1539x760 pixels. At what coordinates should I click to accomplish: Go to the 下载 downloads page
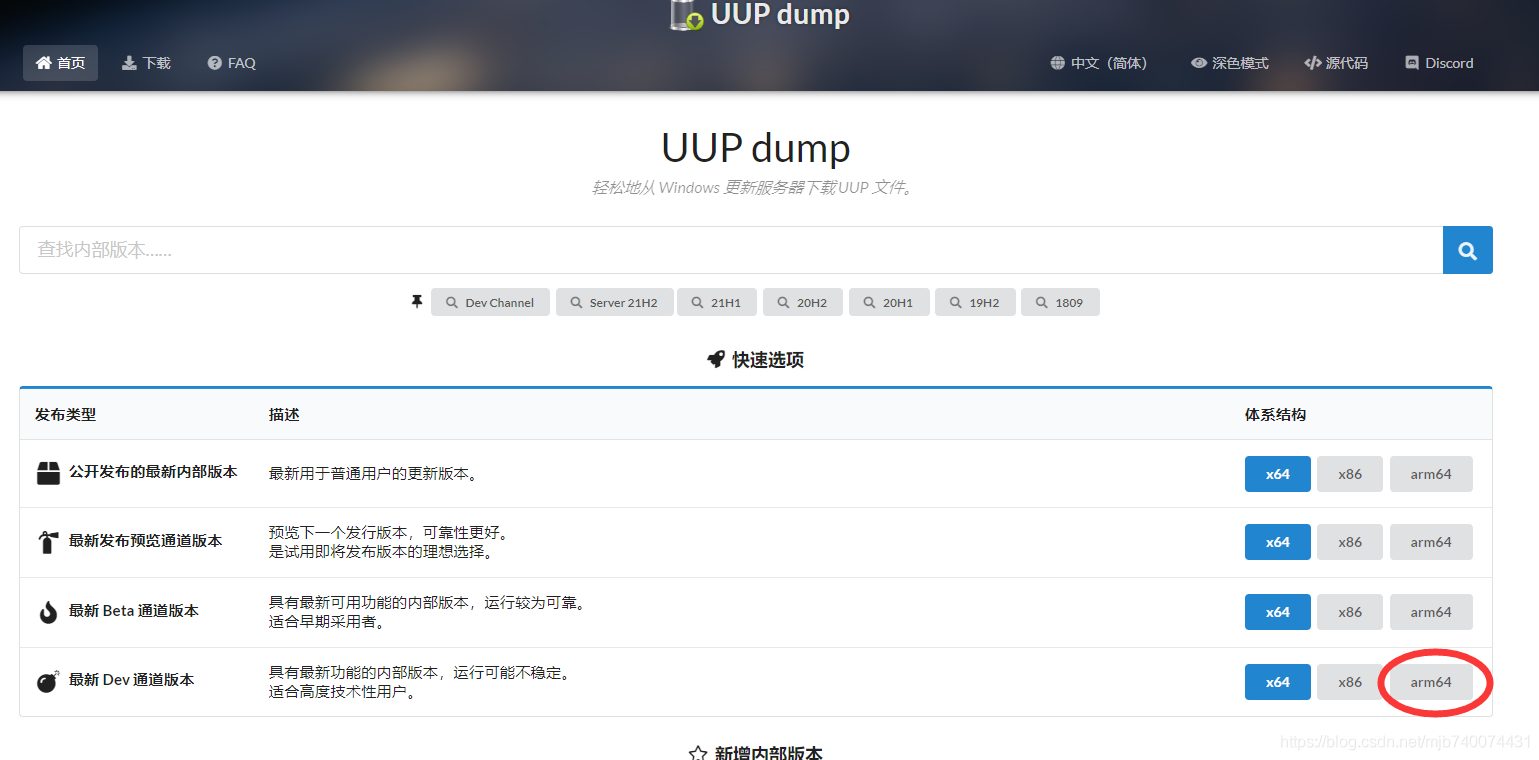coord(146,63)
